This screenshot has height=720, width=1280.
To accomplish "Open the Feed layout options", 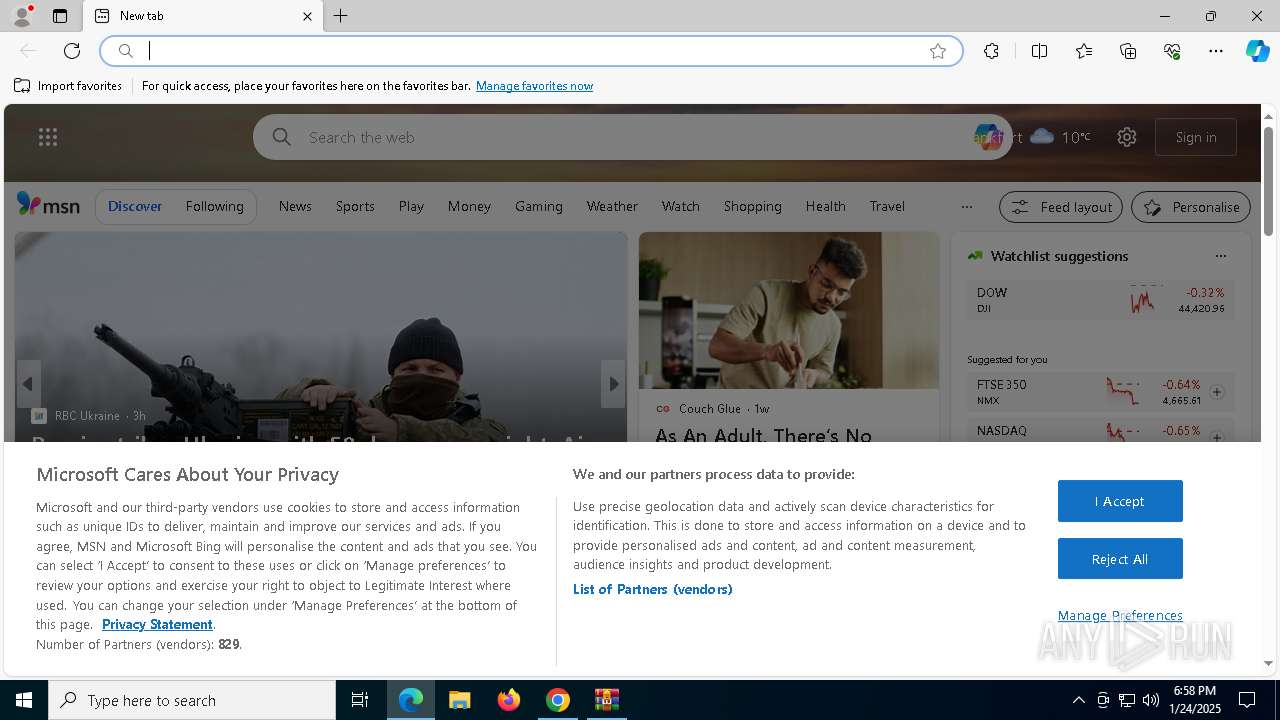I will pyautogui.click(x=1061, y=207).
